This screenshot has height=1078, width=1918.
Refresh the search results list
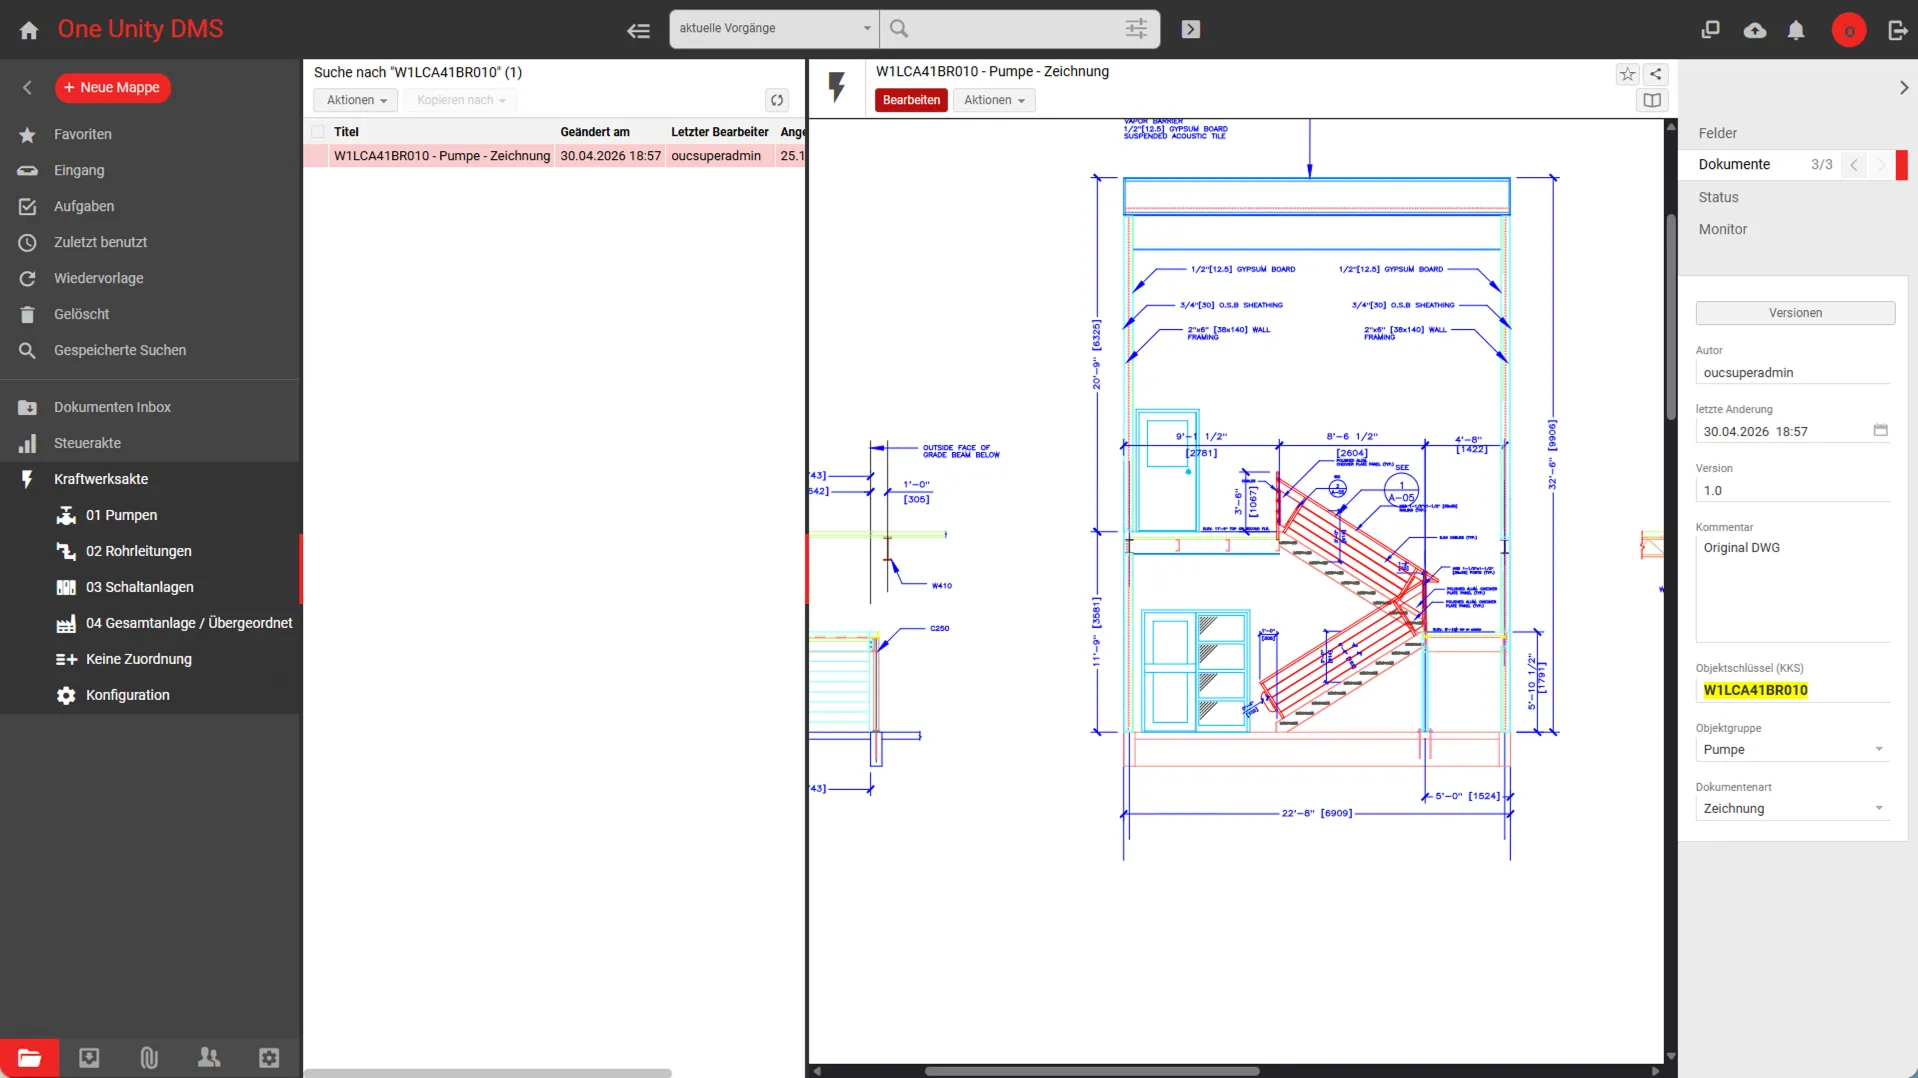(777, 100)
